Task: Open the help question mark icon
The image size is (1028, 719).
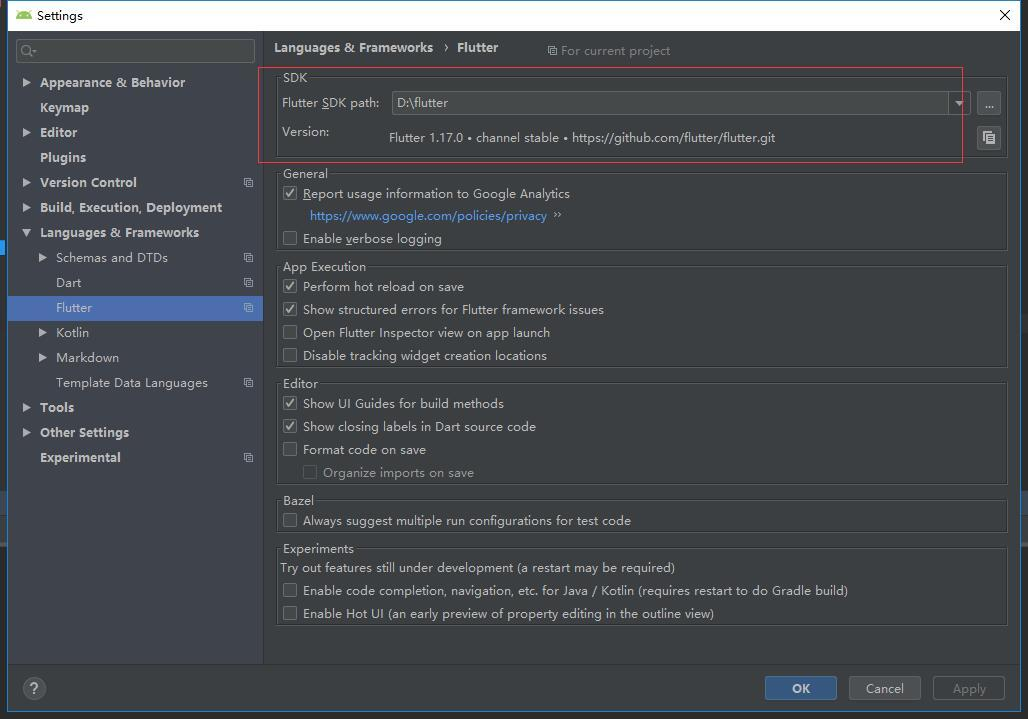Action: click(34, 688)
